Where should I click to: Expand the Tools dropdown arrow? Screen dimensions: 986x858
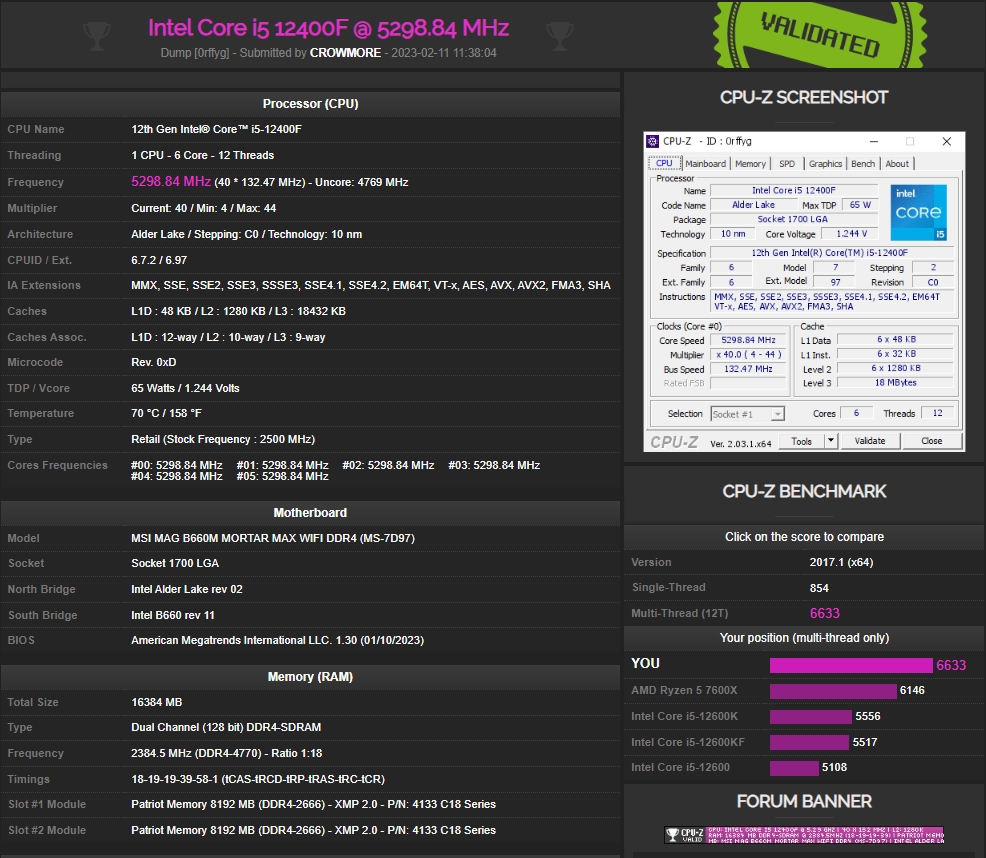click(x=831, y=441)
